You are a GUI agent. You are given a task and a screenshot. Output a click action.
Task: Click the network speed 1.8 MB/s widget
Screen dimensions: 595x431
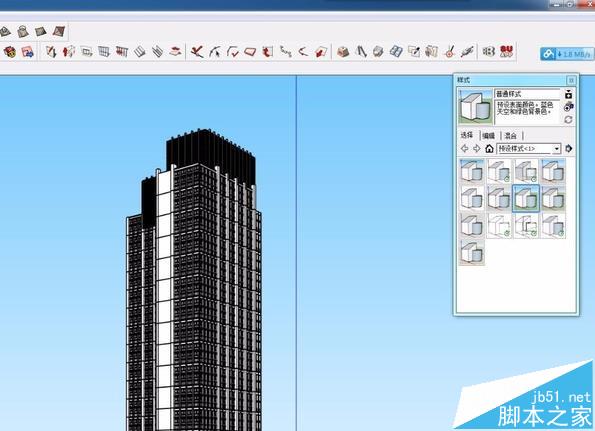click(x=567, y=54)
